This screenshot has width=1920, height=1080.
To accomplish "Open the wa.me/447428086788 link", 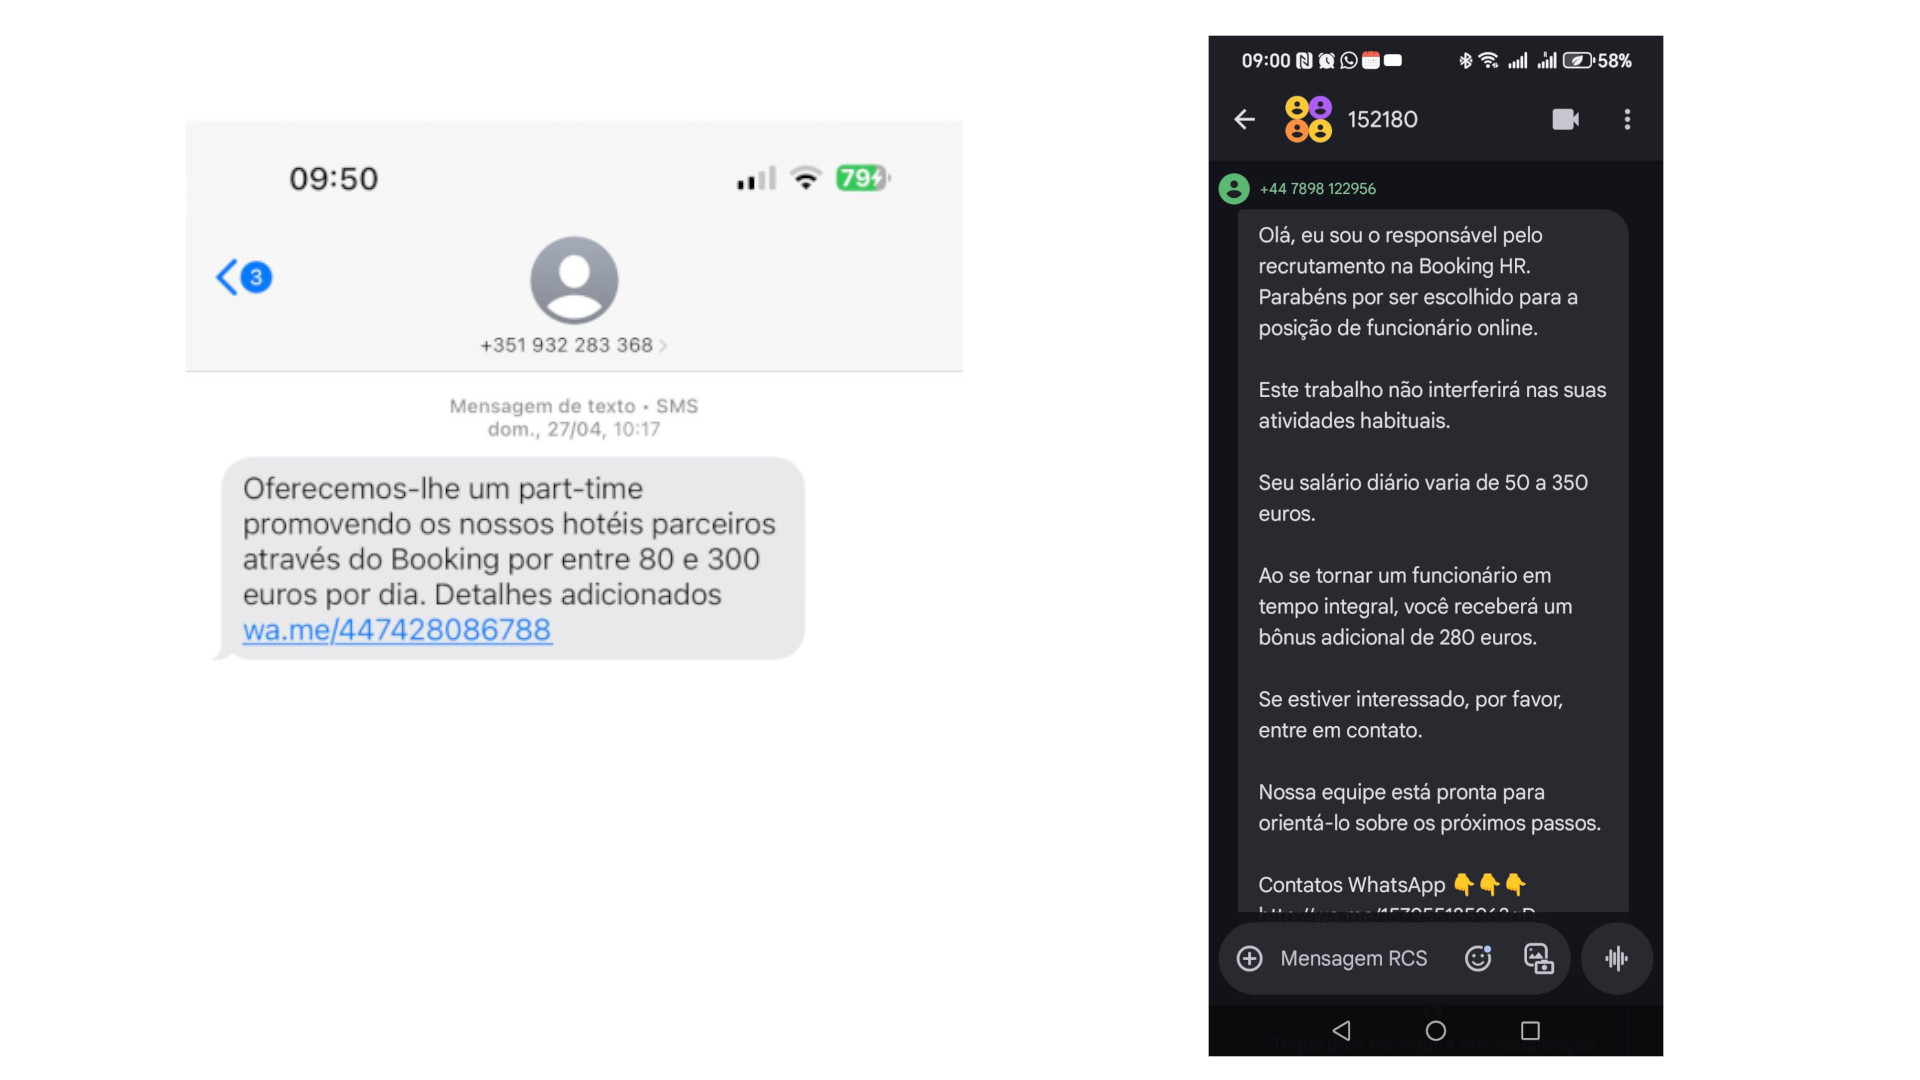I will click(397, 630).
